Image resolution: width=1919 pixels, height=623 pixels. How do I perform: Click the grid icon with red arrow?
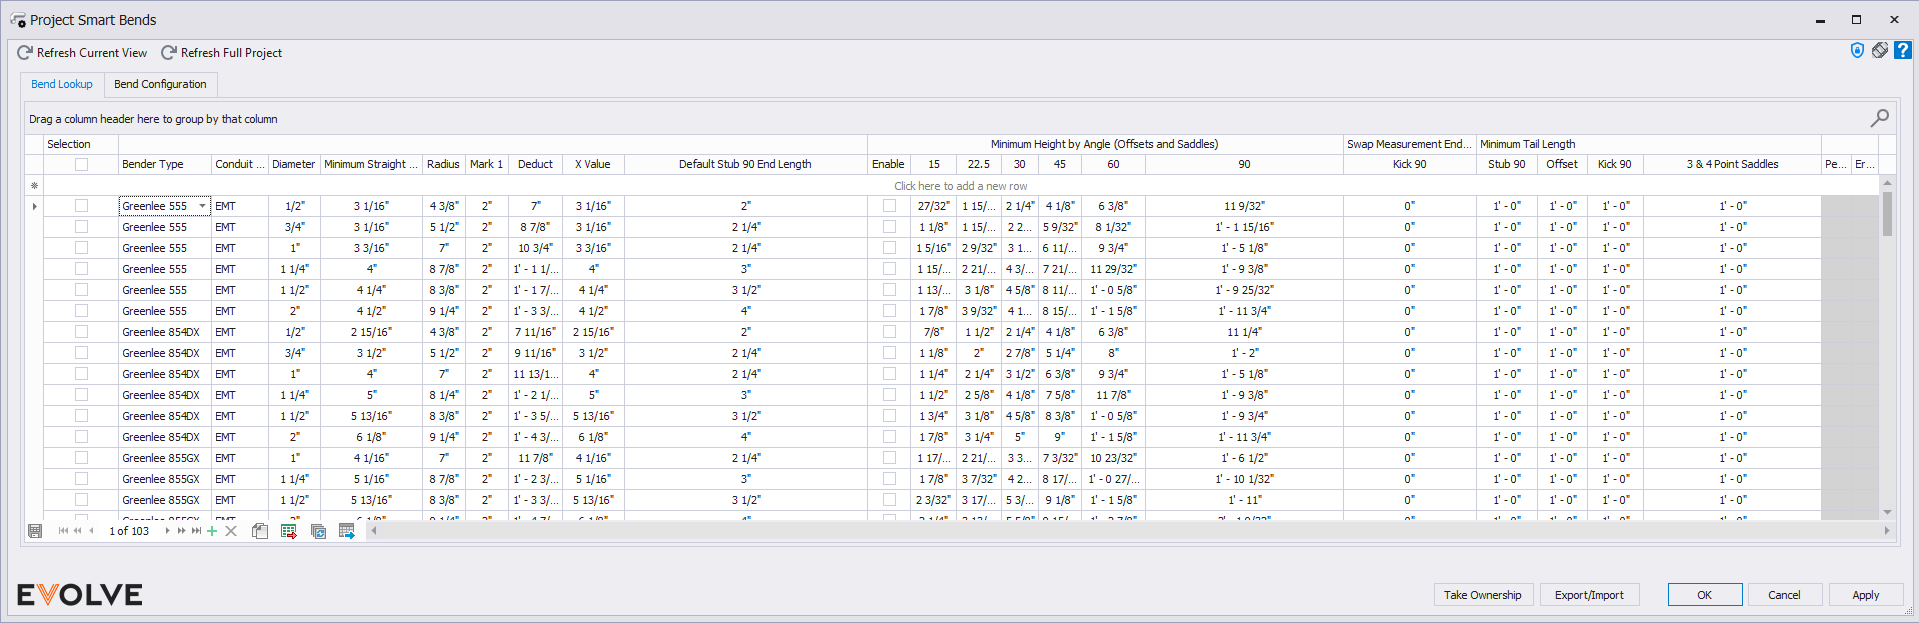289,531
